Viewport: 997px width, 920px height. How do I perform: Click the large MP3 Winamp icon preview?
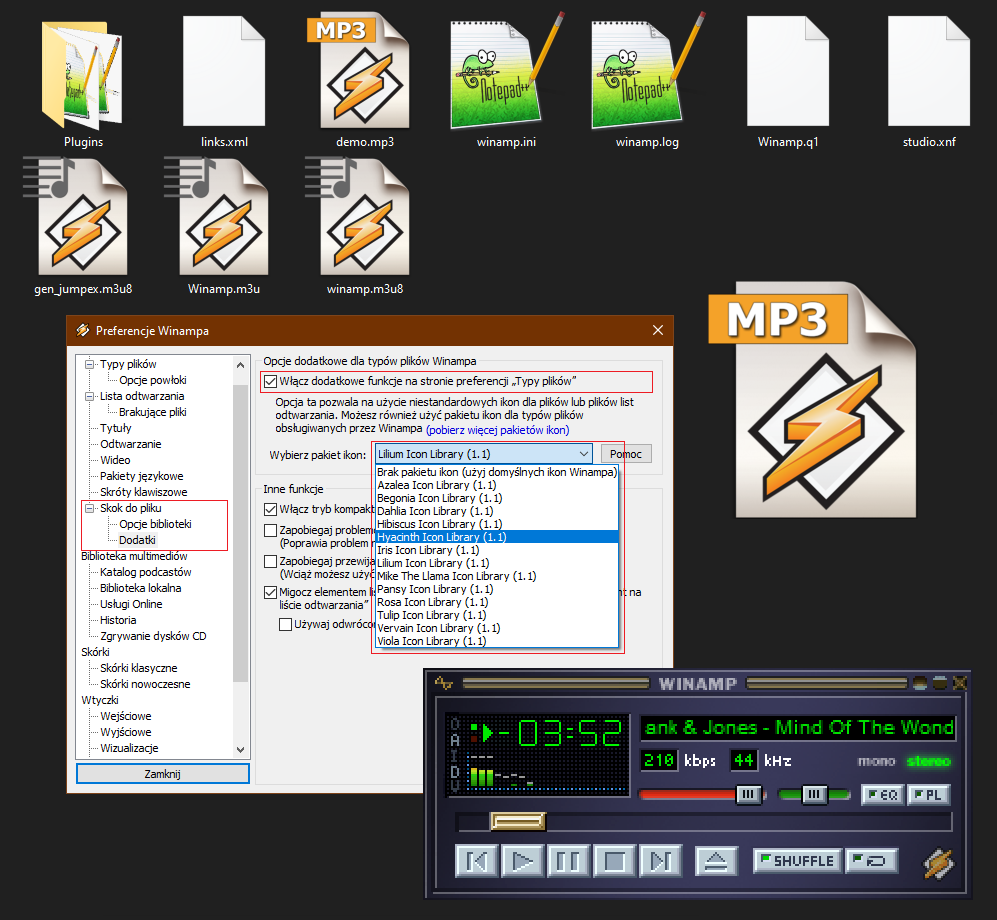[814, 401]
